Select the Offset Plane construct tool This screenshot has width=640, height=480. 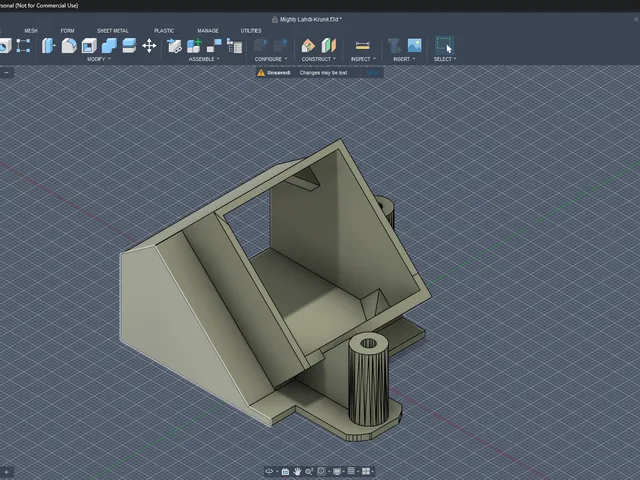click(308, 45)
